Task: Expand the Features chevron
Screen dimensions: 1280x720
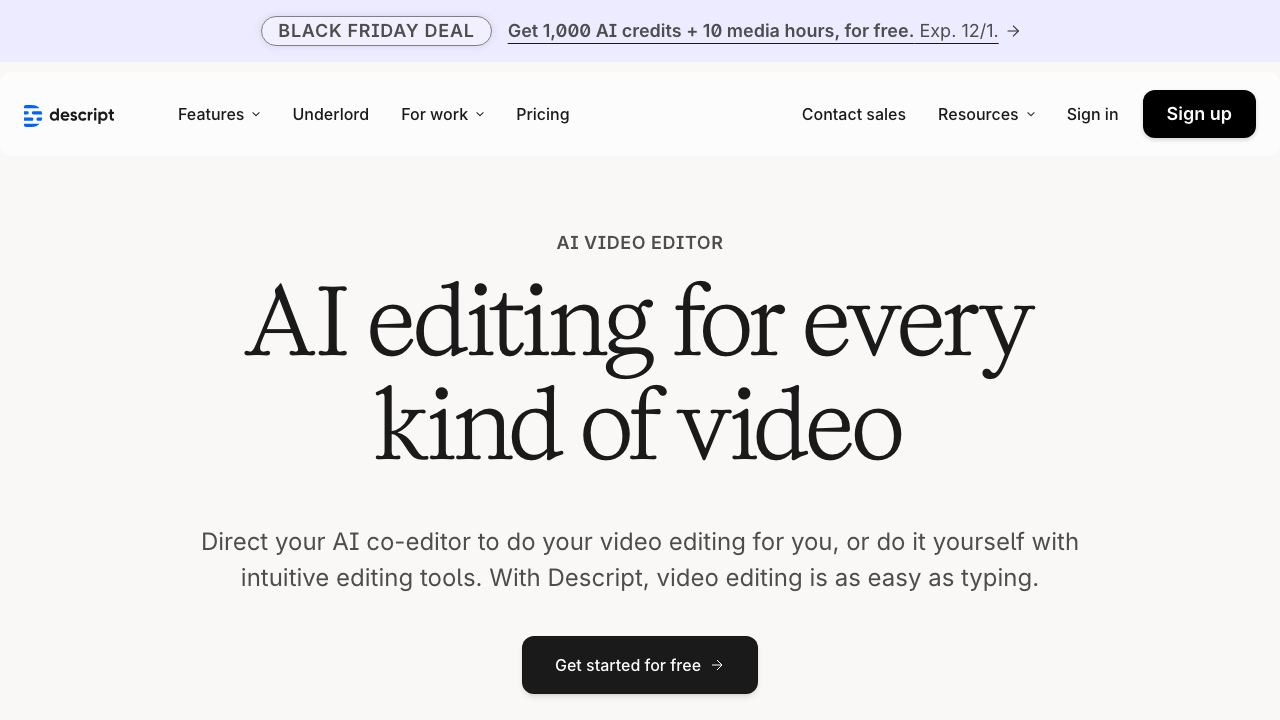Action: click(256, 115)
